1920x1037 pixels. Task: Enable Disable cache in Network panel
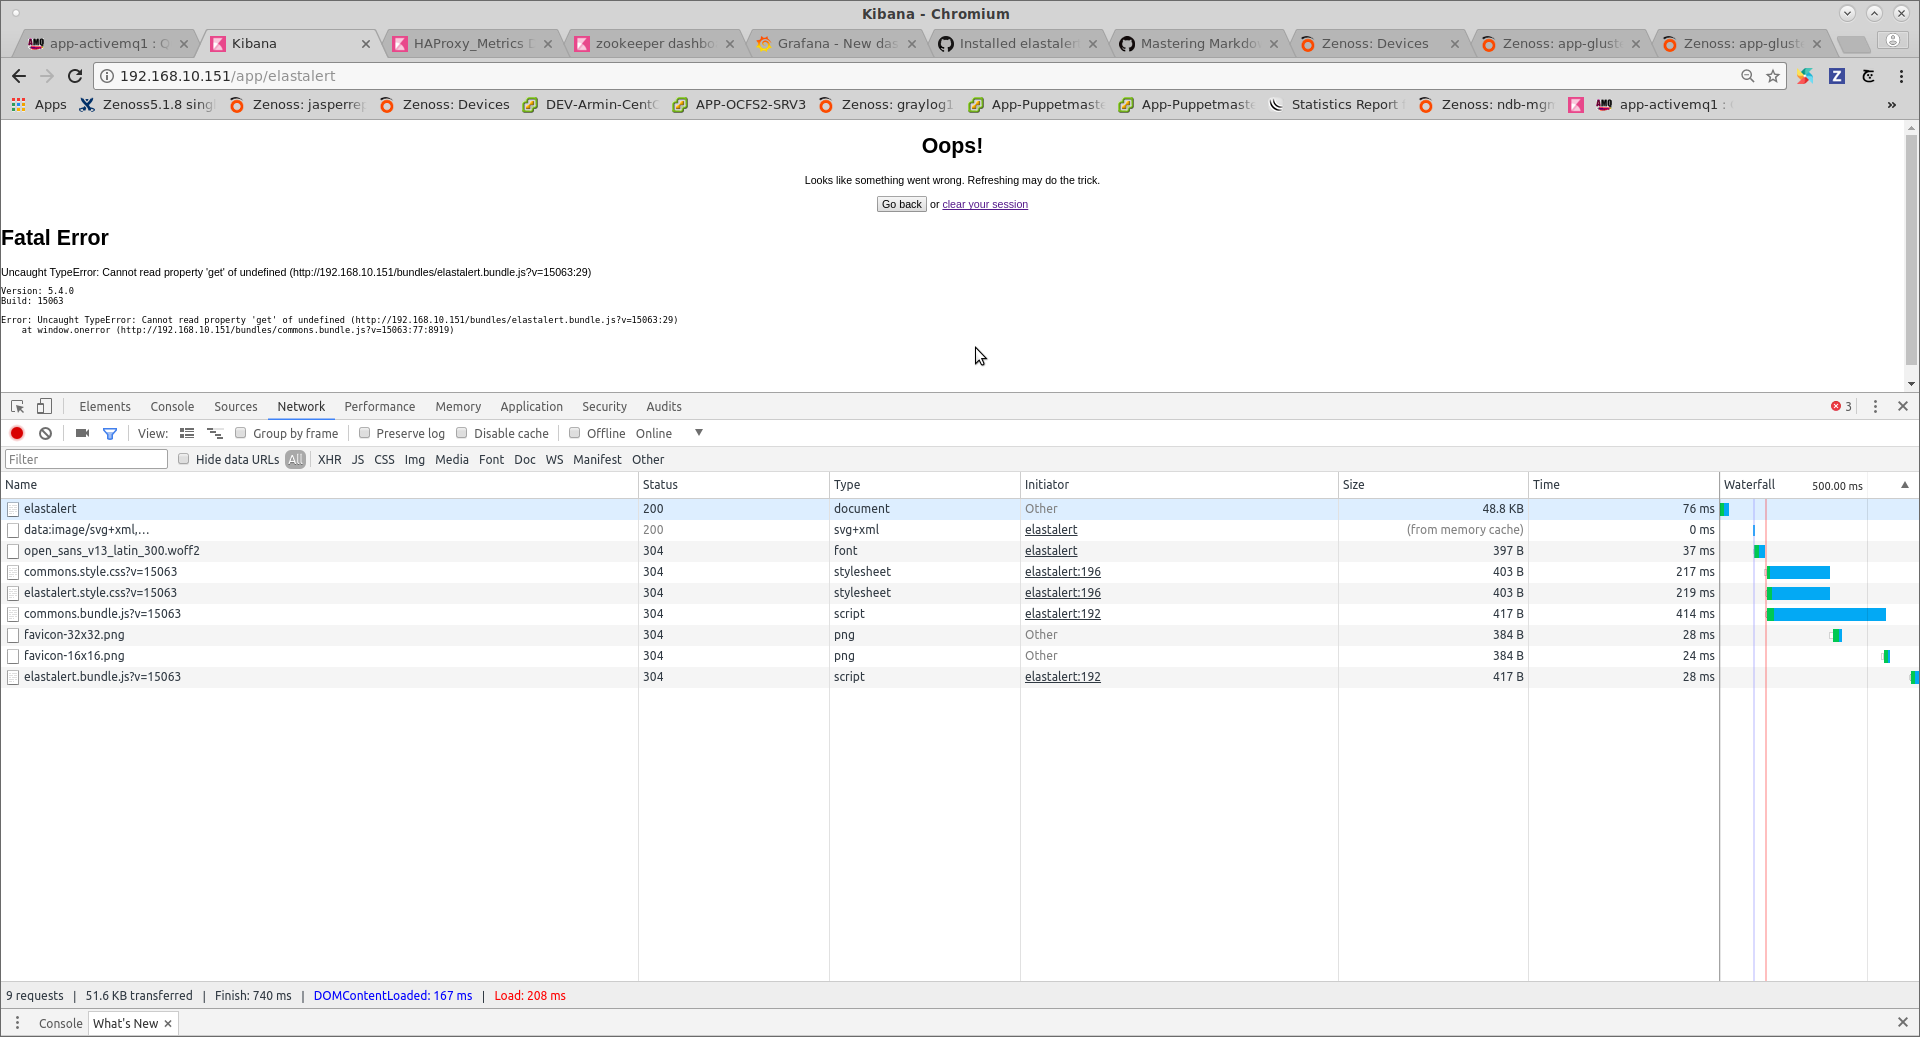tap(462, 433)
